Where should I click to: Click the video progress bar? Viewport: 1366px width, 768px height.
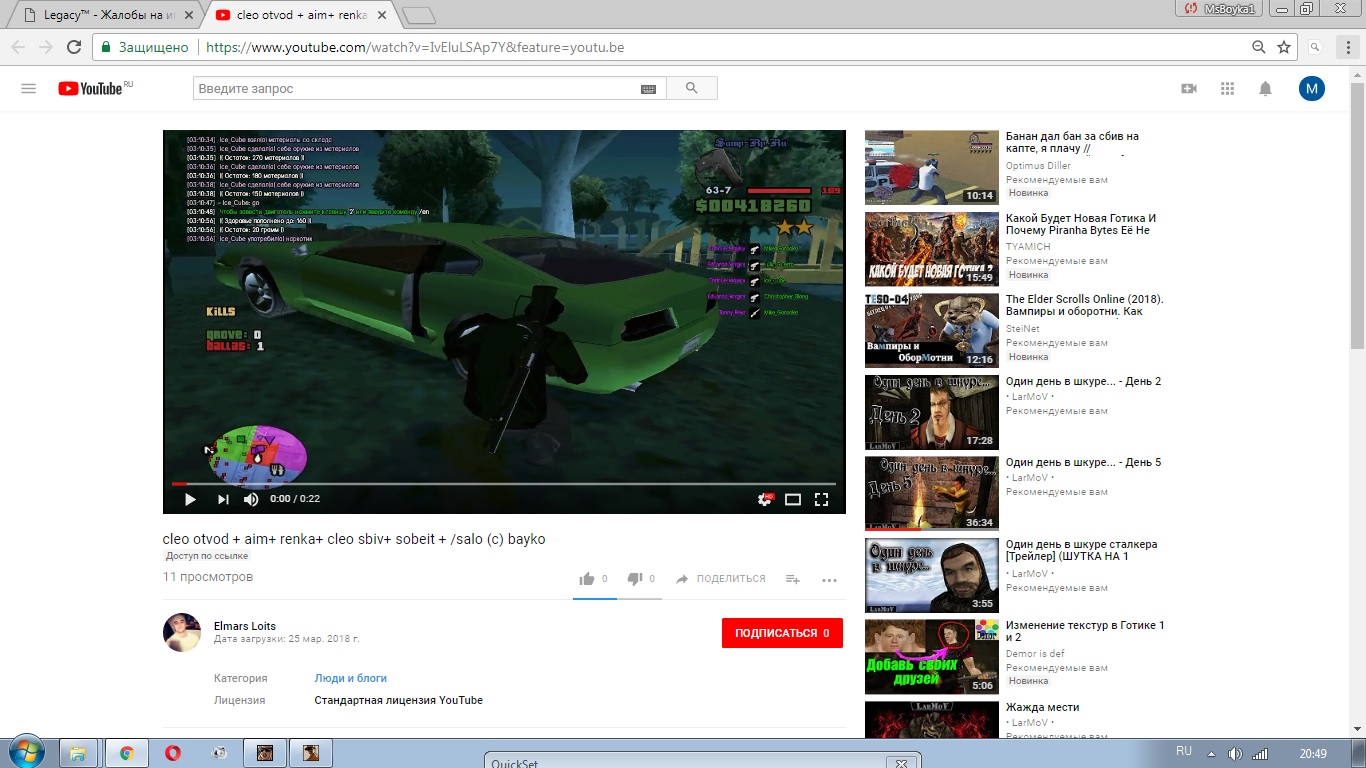[504, 484]
